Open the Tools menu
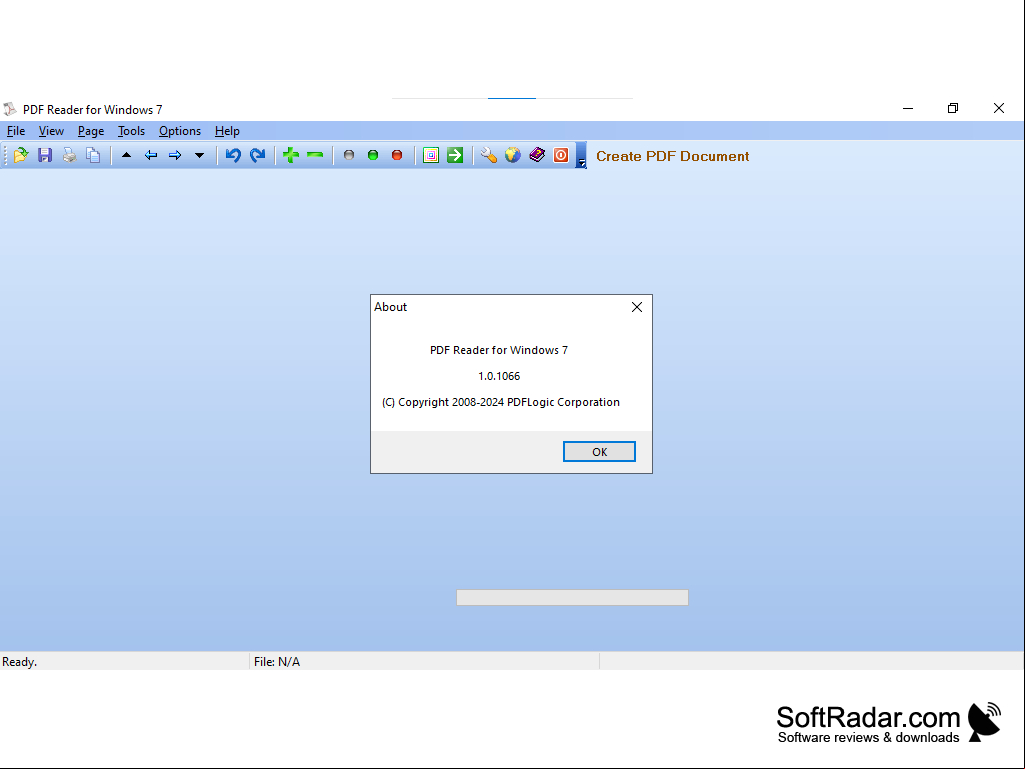 point(131,131)
